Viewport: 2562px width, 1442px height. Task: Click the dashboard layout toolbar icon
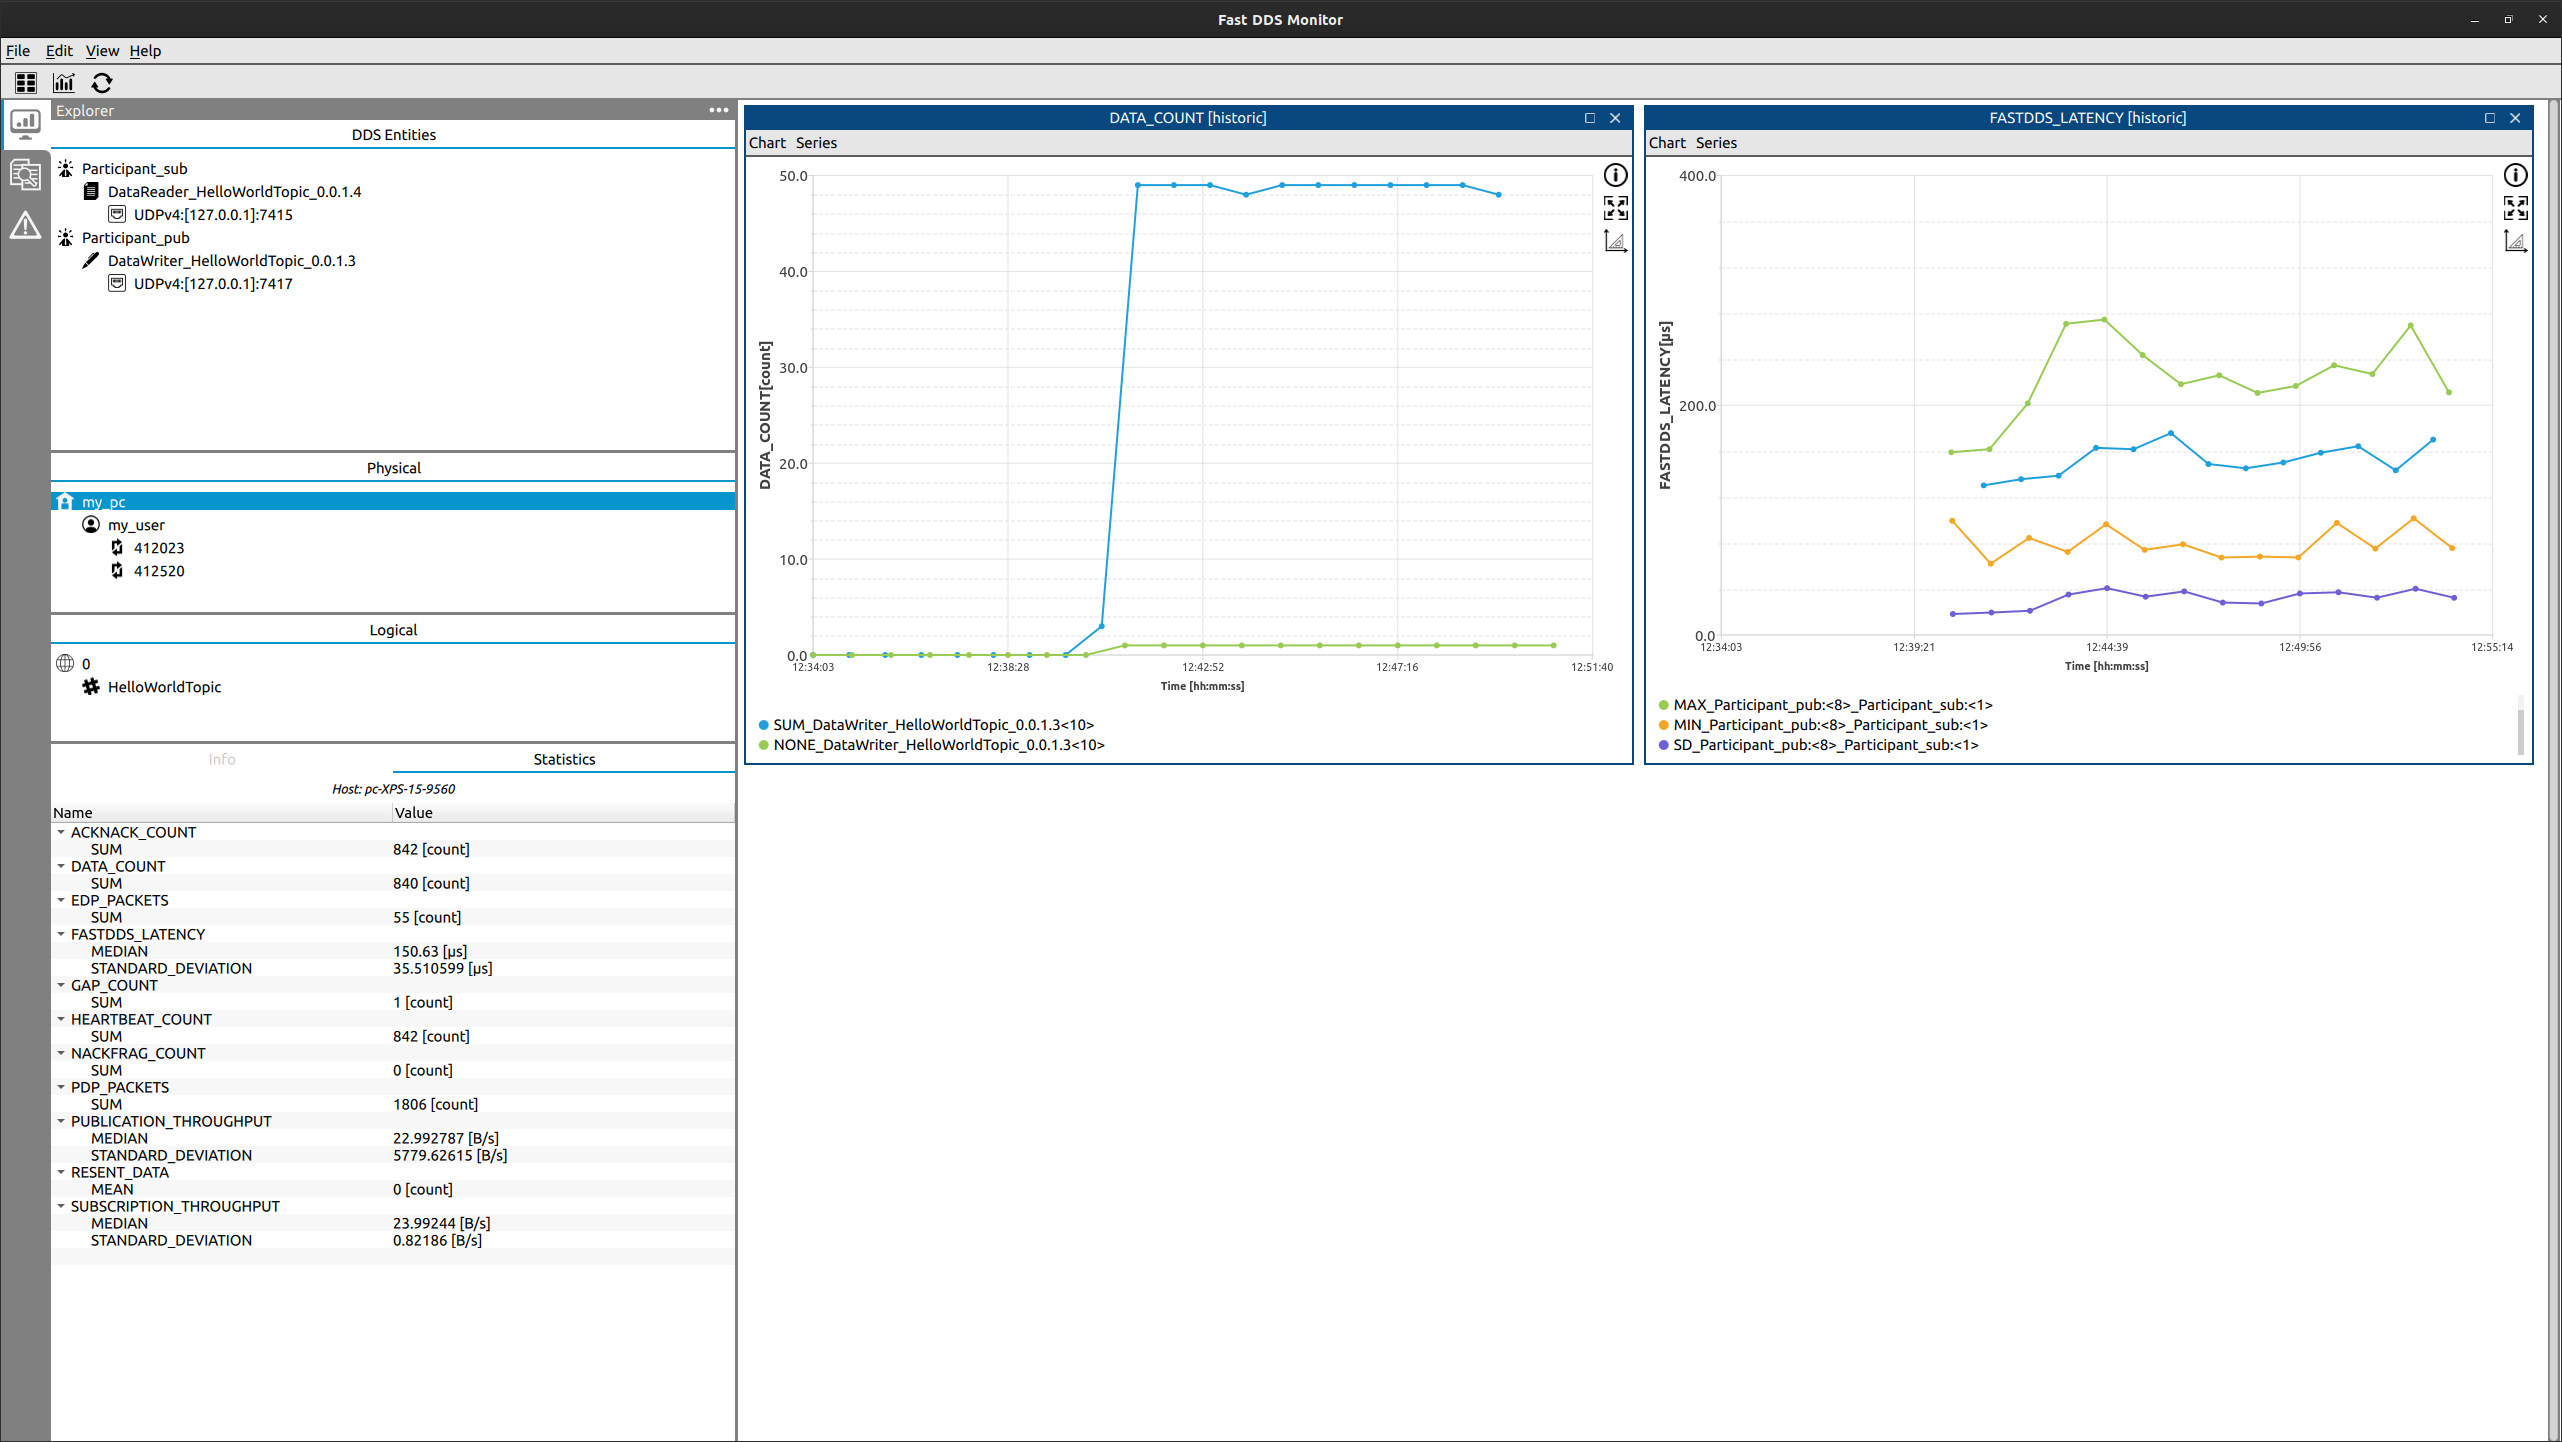[26, 83]
